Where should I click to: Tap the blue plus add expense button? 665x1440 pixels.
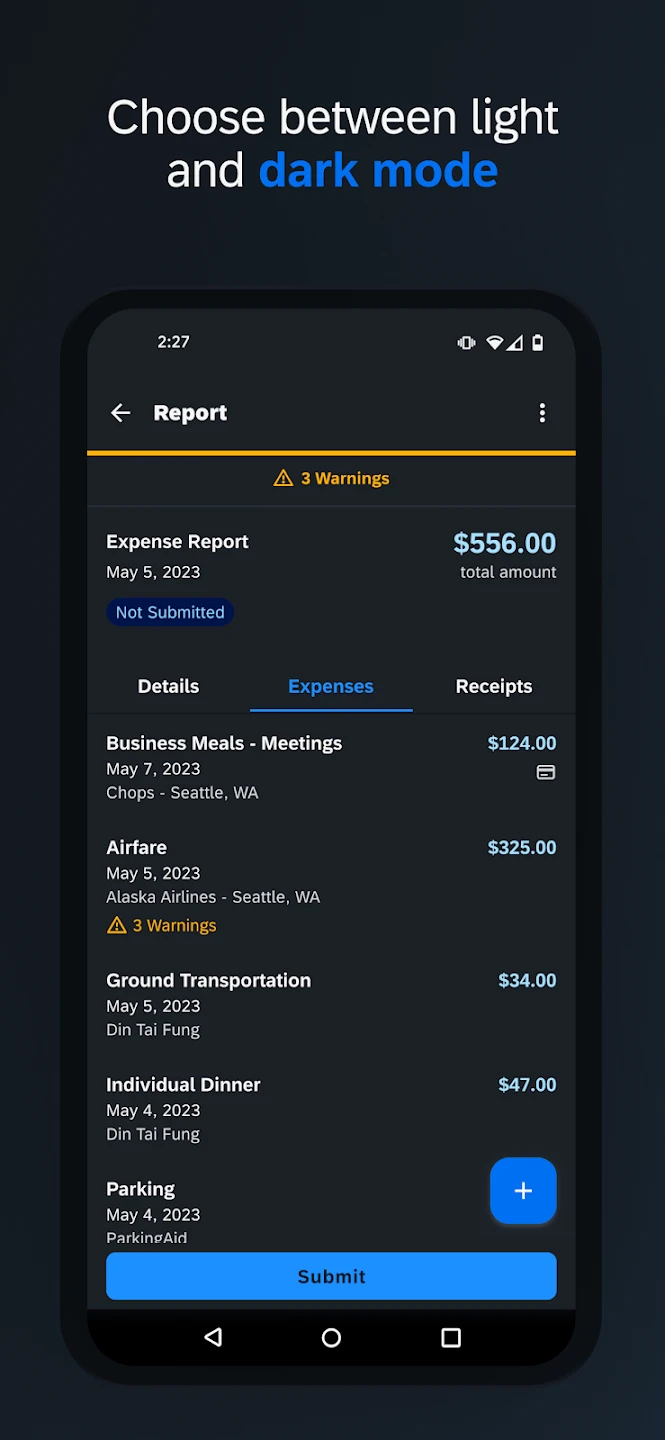click(x=523, y=1191)
